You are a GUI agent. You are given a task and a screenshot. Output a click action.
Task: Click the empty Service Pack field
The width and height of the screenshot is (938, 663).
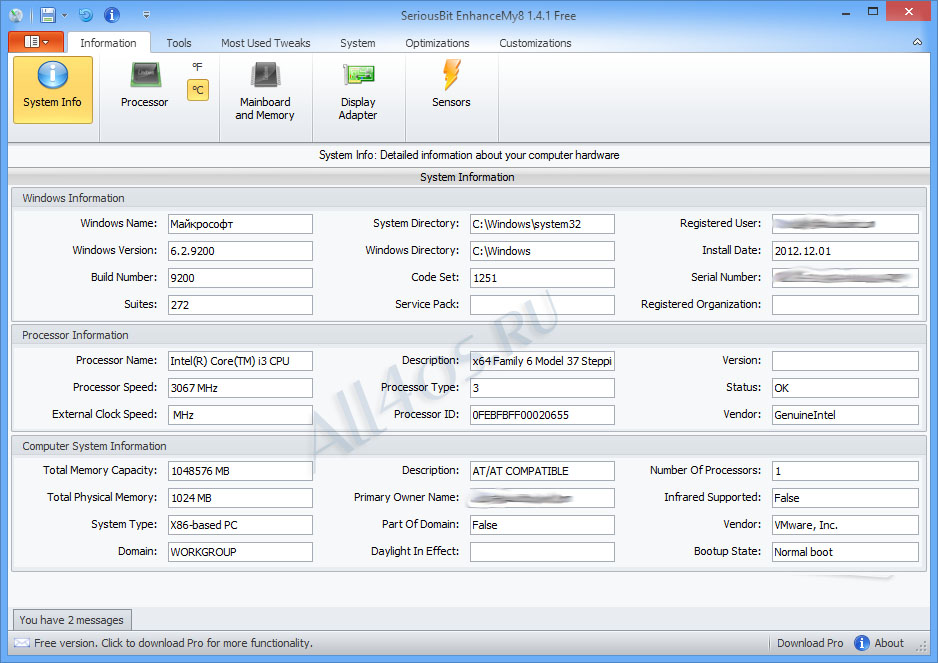pyautogui.click(x=542, y=305)
